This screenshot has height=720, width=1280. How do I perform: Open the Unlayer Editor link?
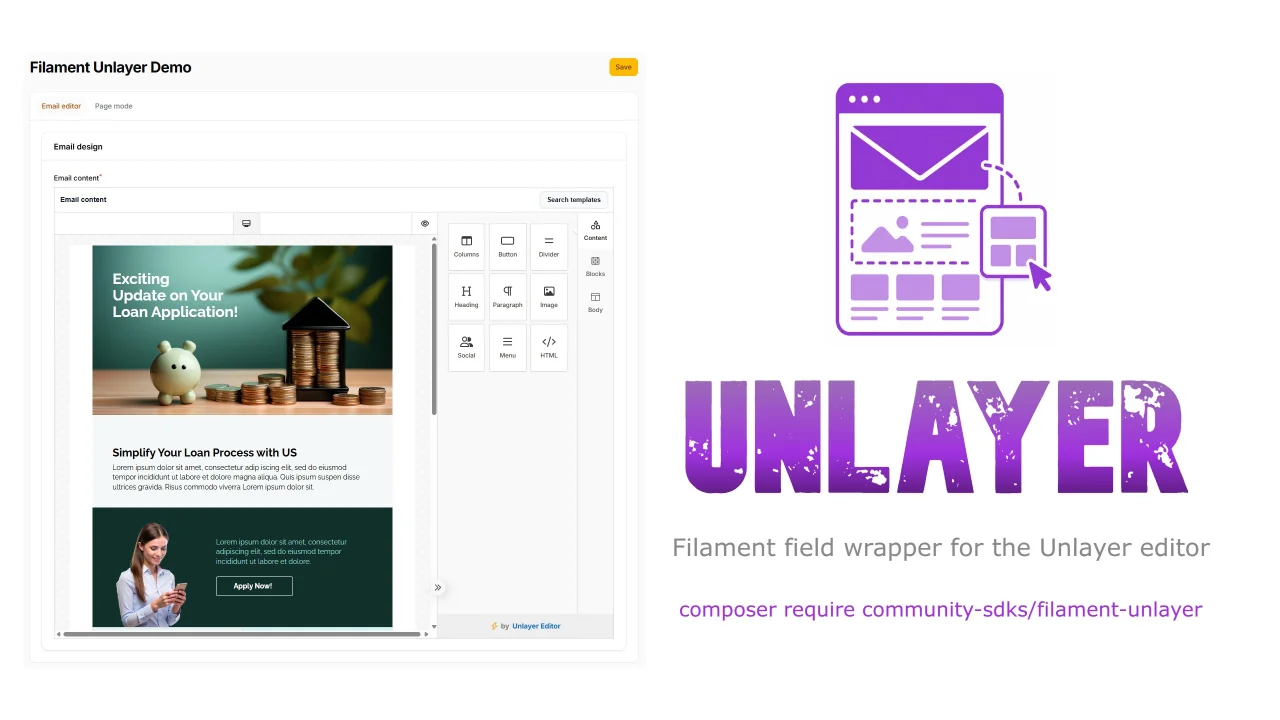536,626
